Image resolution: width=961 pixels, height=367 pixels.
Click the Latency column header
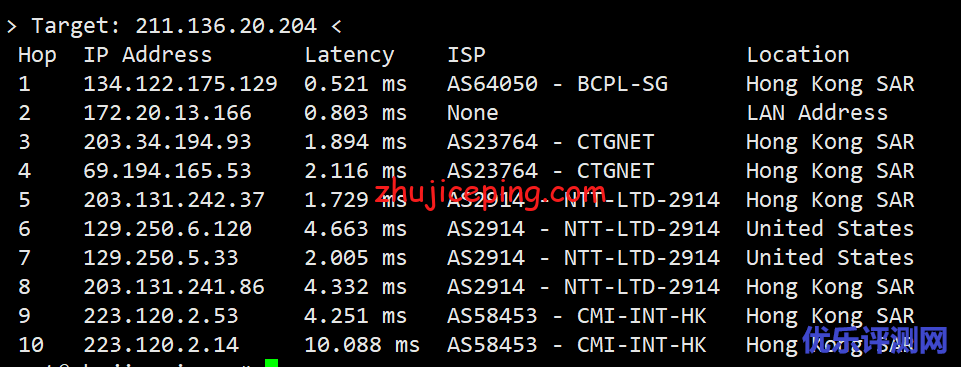[349, 56]
